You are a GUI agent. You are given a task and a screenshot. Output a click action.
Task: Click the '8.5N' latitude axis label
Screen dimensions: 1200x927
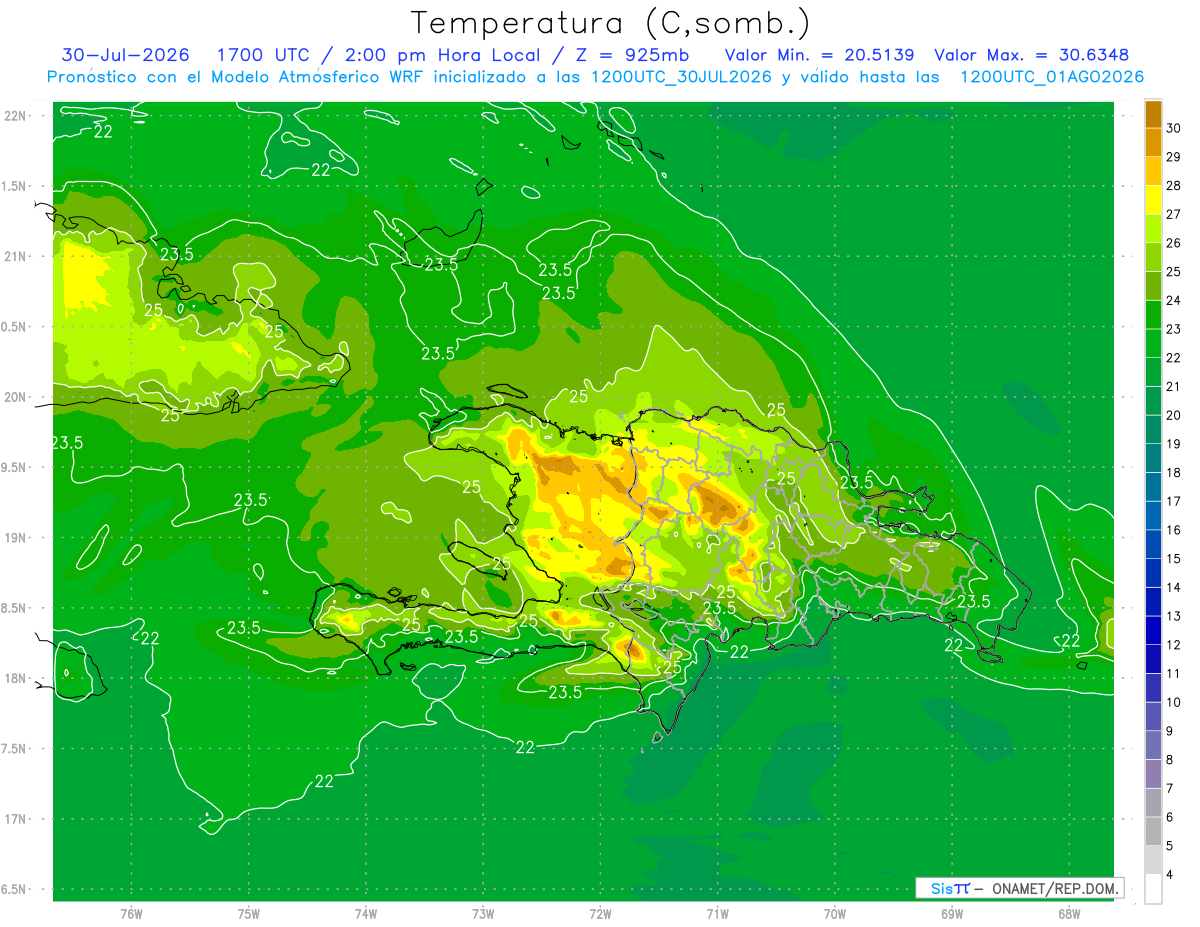[14, 608]
